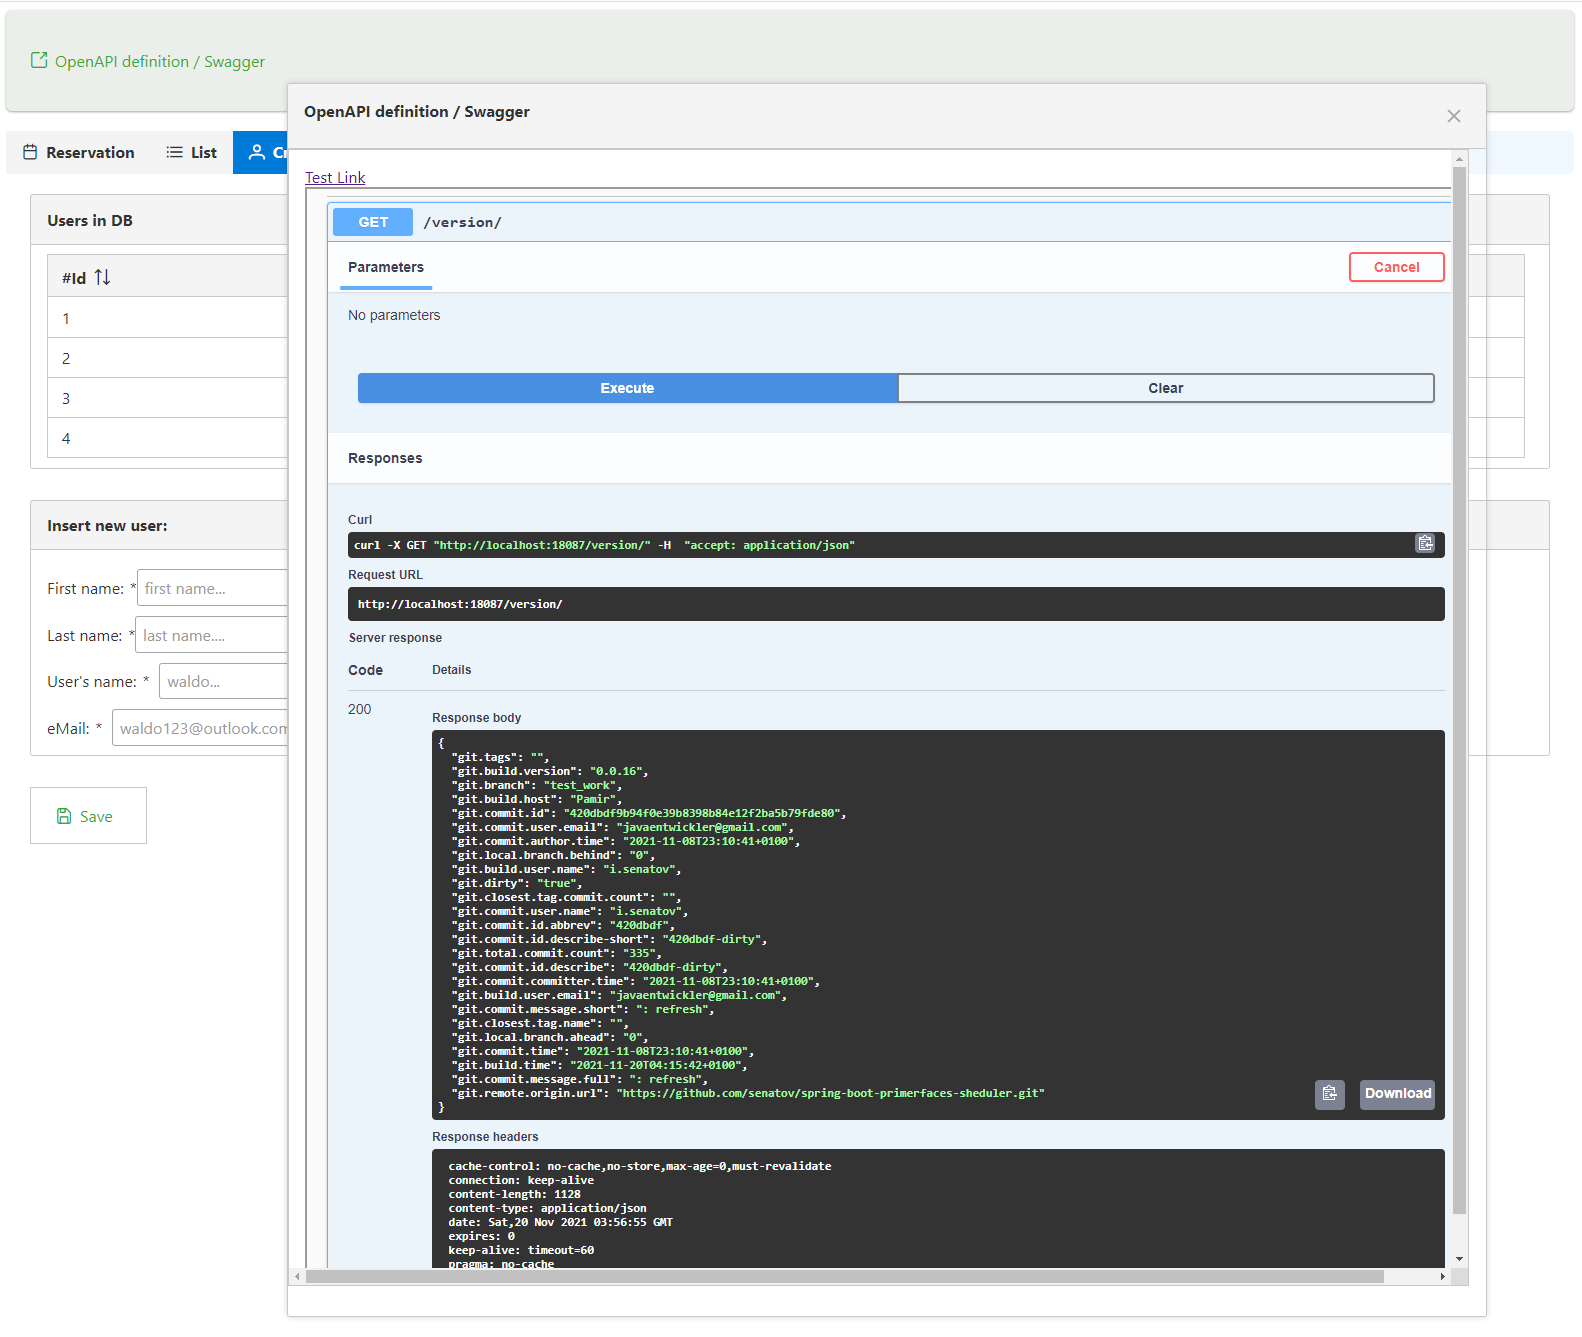Click the git.remote.origin.url value

point(830,1093)
